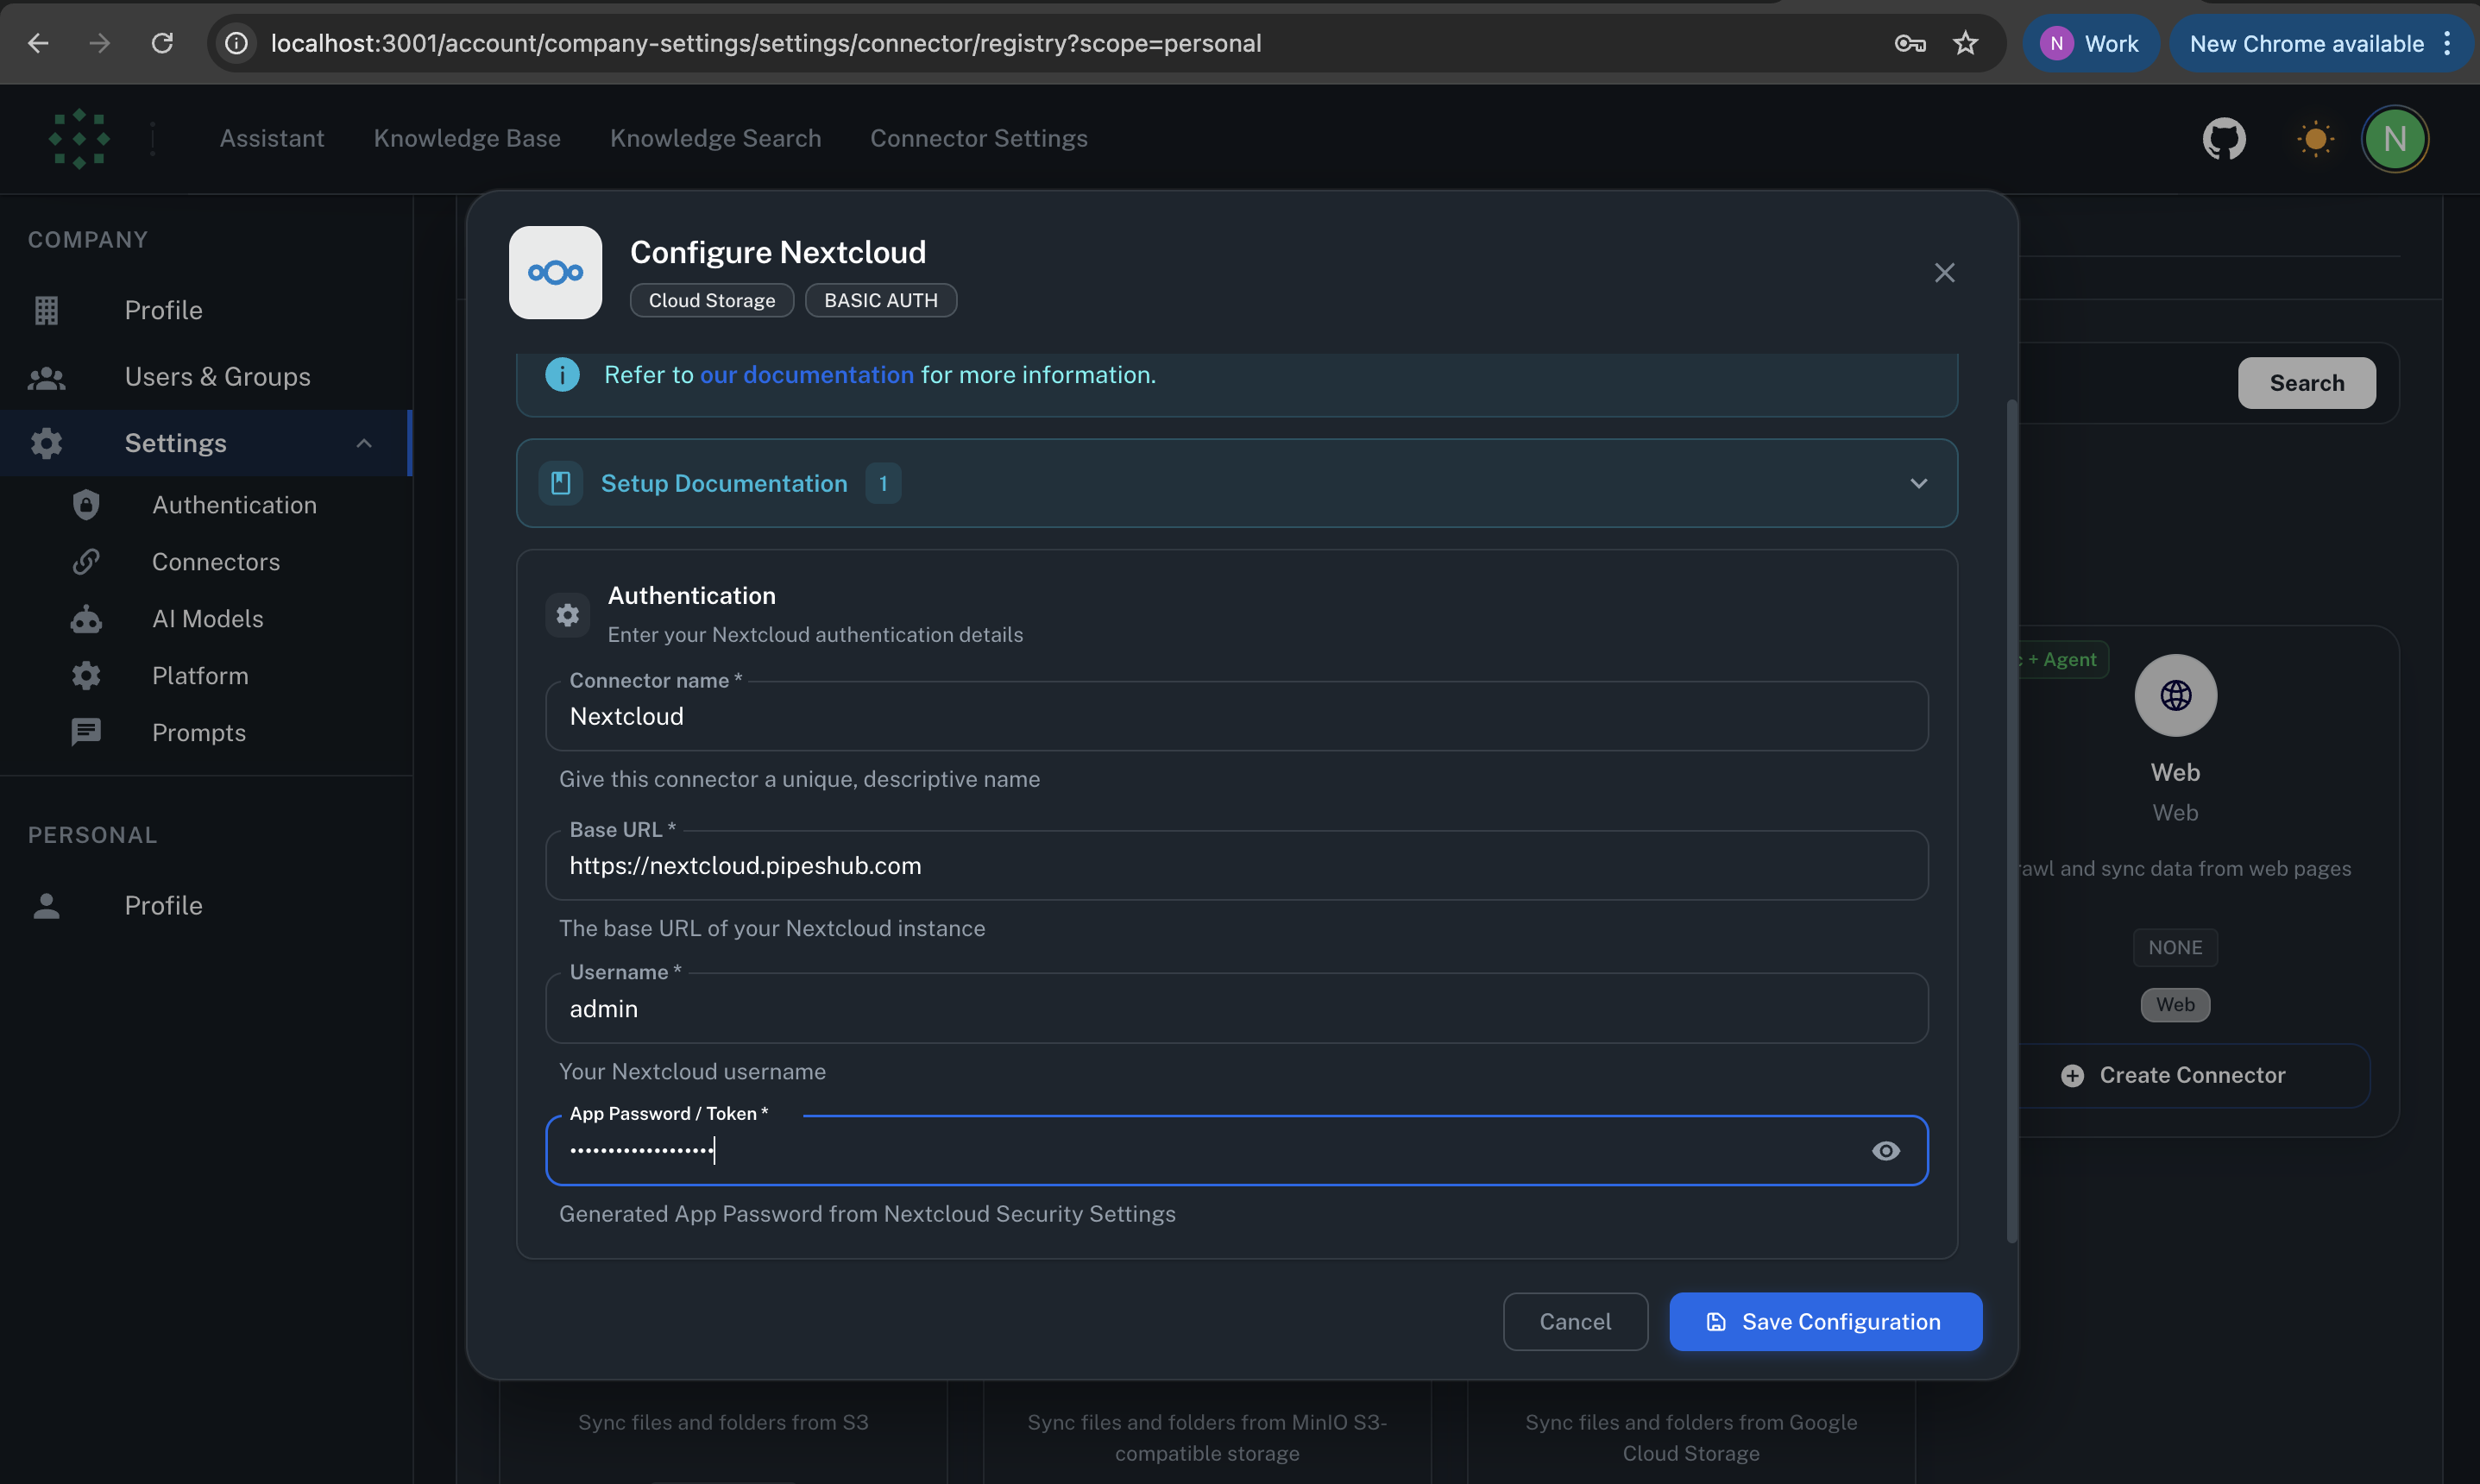Click the Nextcloud connector logo
Image resolution: width=2480 pixels, height=1484 pixels.
(554, 272)
